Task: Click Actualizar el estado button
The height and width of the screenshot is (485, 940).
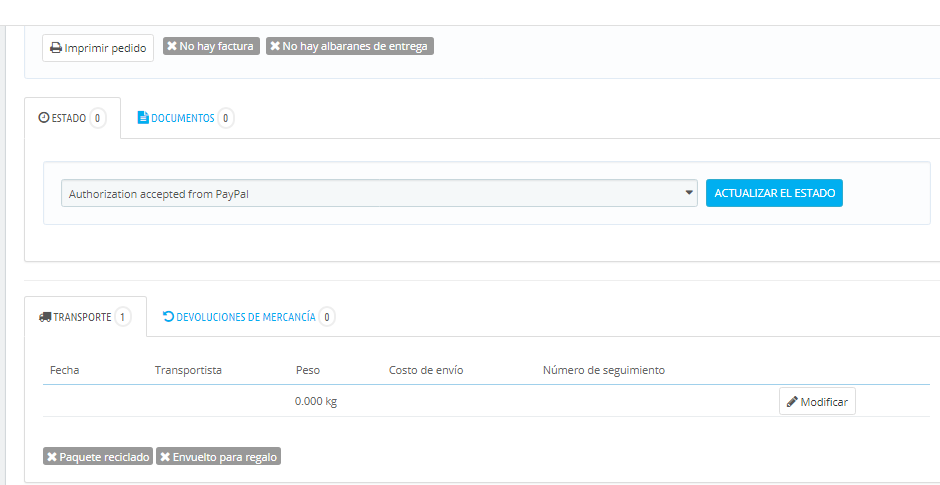Action: coord(775,193)
